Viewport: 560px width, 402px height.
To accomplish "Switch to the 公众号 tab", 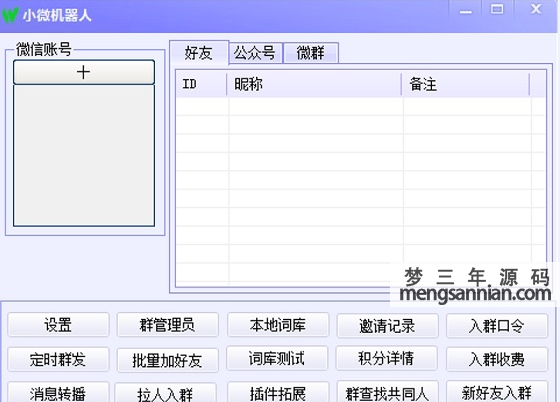I will coord(255,53).
